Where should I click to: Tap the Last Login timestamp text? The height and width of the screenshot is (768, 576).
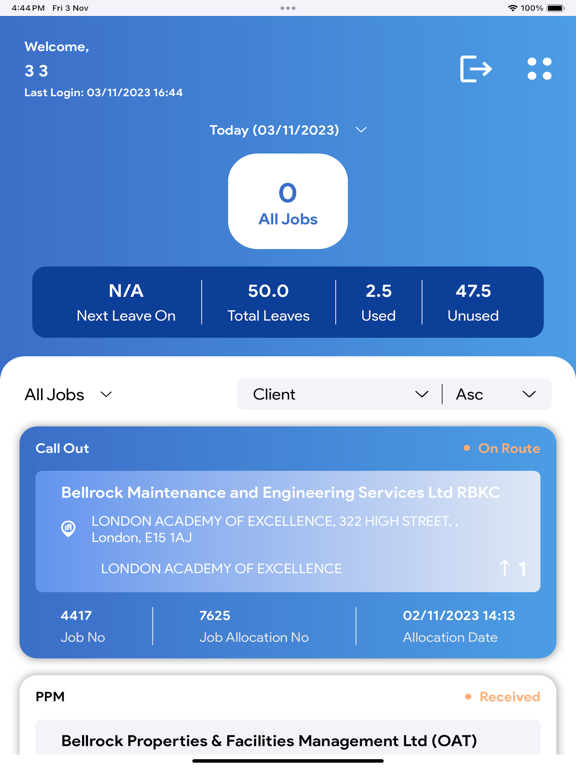click(x=103, y=93)
